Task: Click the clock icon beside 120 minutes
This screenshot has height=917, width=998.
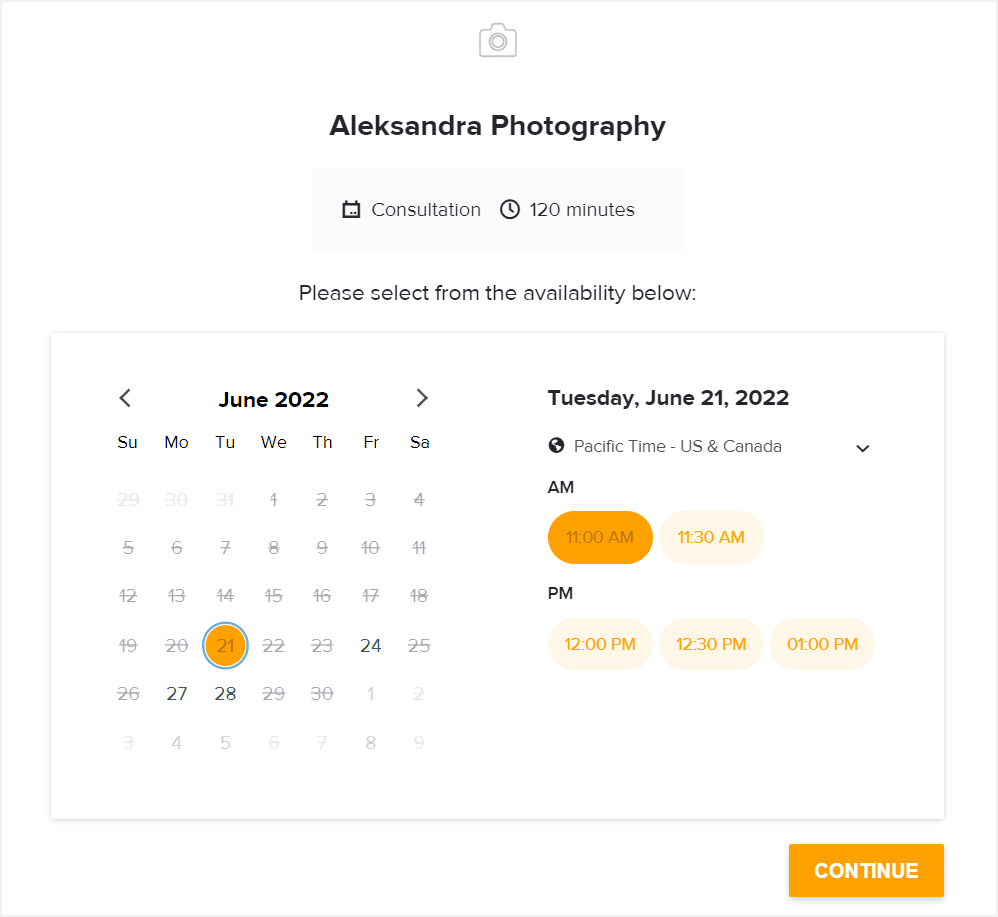Action: tap(510, 209)
